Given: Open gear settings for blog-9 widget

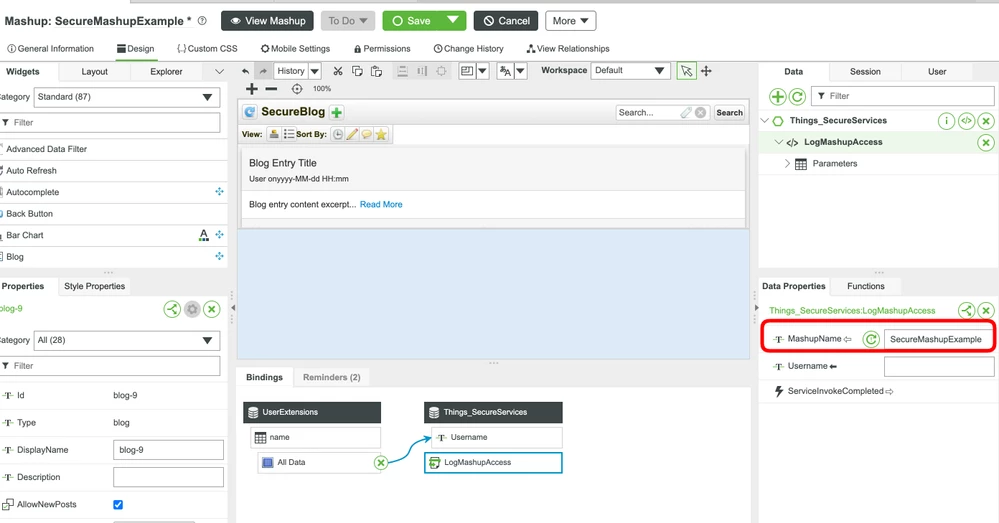Looking at the screenshot, I should point(192,310).
